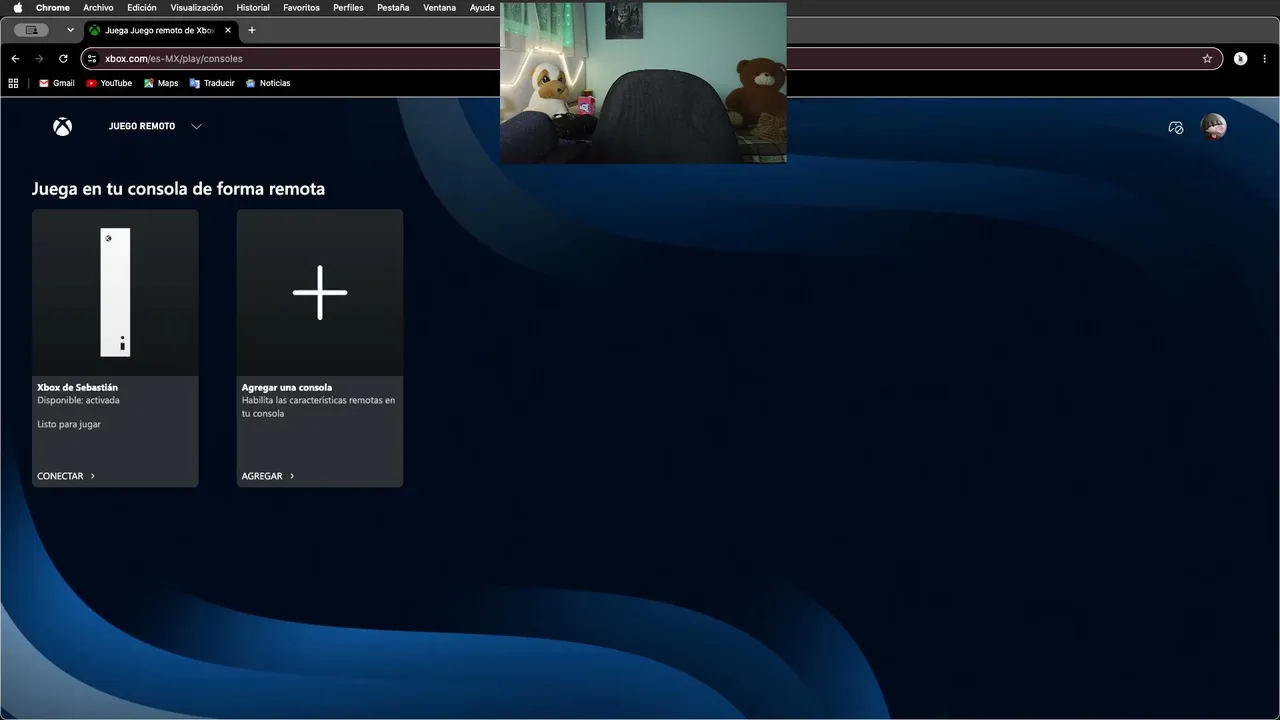Select the Juega Juego remoto de Xbox tab
The width and height of the screenshot is (1280, 720).
tap(161, 30)
